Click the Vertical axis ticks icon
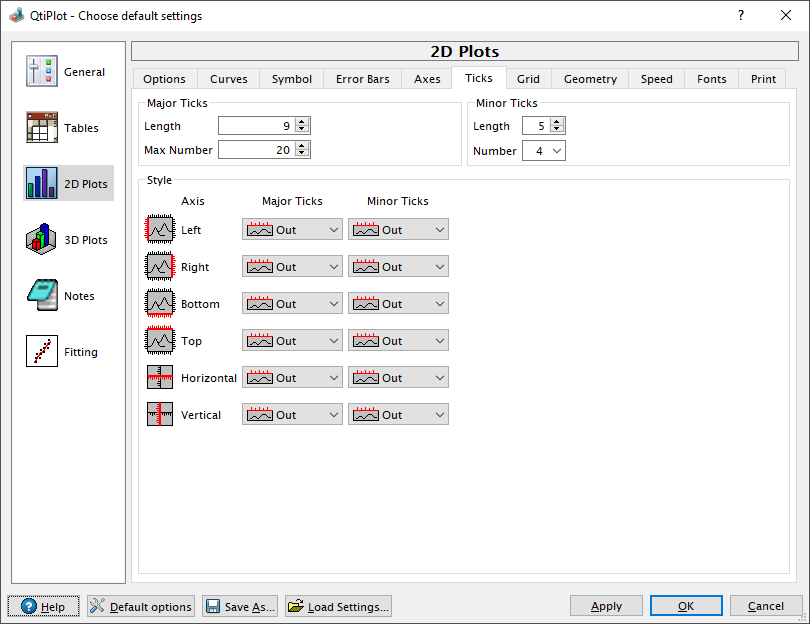Screen dimensions: 810x624 [x=160, y=414]
